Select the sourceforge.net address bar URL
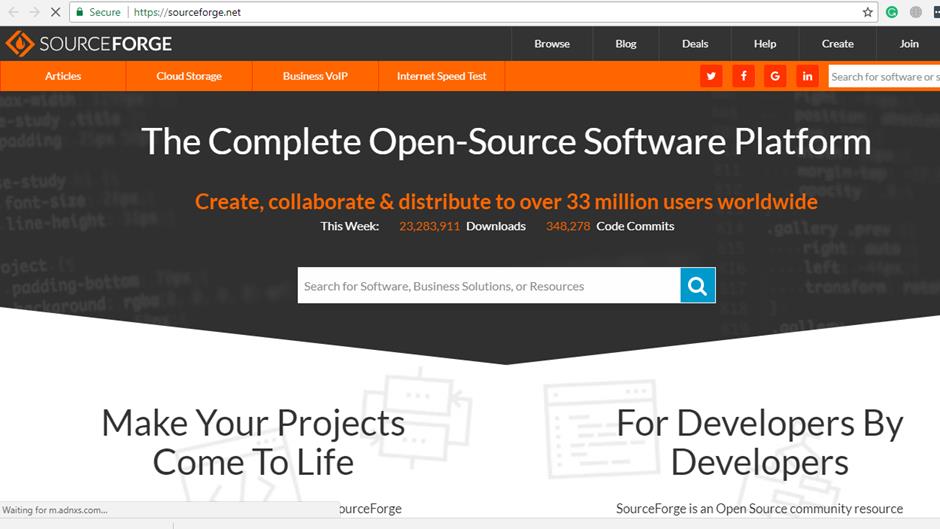Screen dimensions: 940x529 (187, 12)
